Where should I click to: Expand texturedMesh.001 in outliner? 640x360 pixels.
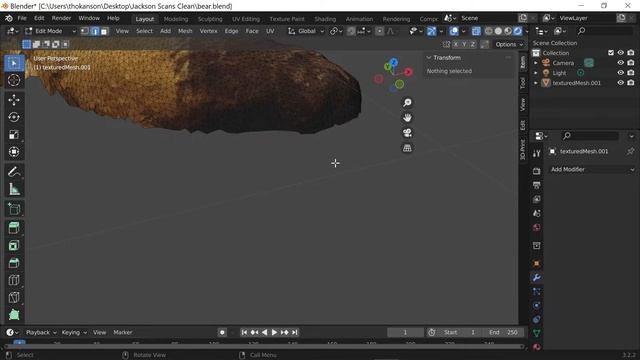tap(536, 82)
